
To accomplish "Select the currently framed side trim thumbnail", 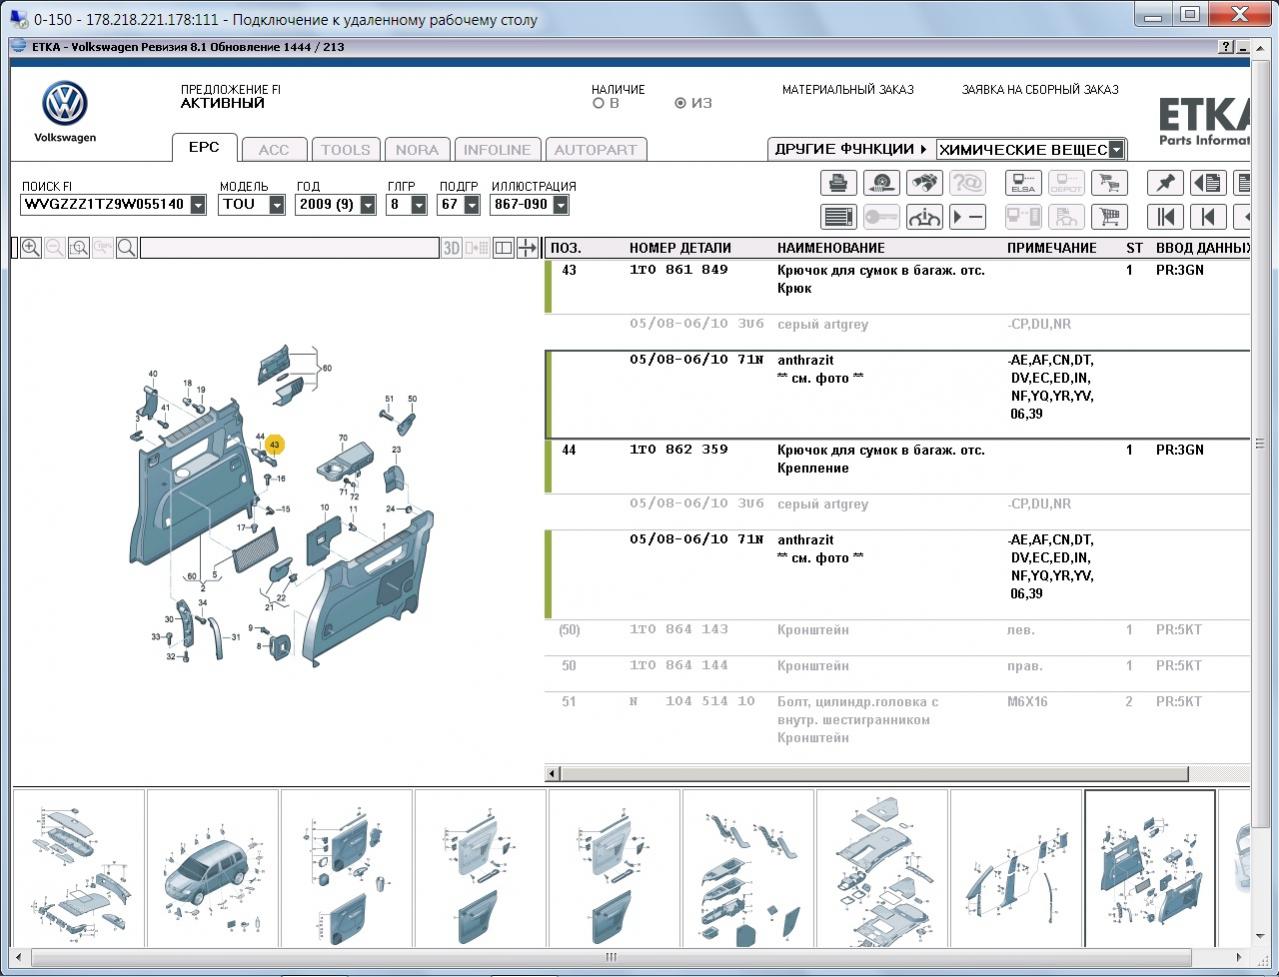I will (x=1150, y=868).
